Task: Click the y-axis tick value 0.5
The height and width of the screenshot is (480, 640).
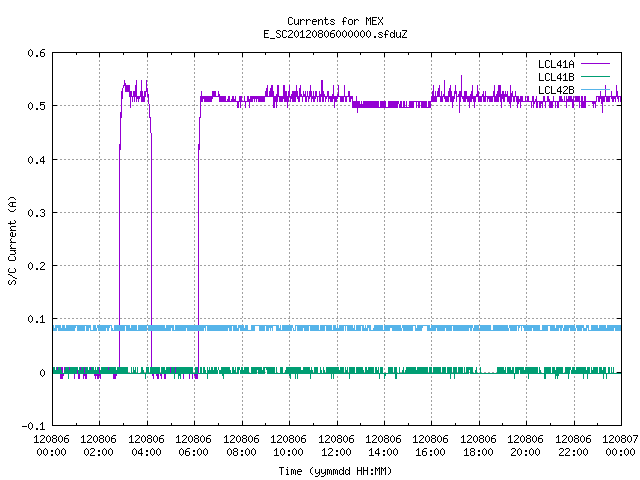Action: click(37, 106)
